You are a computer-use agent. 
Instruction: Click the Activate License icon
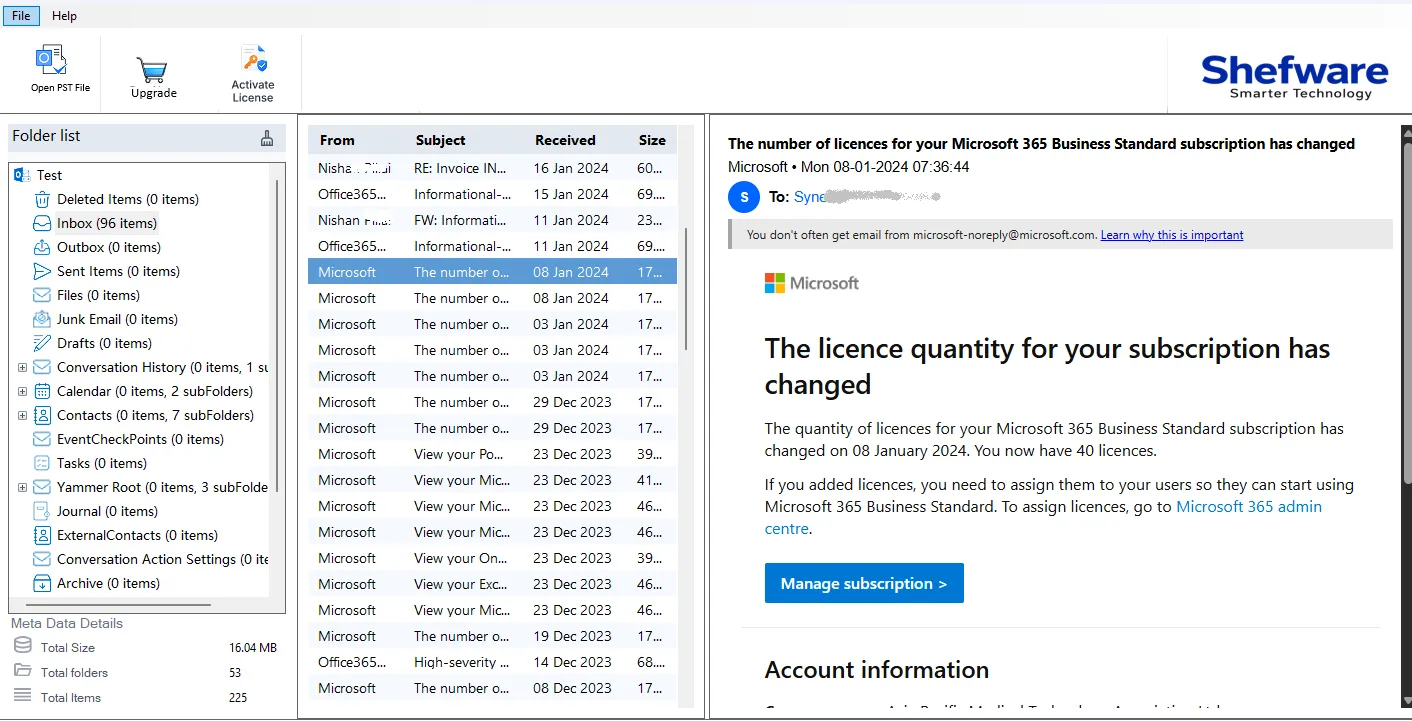[x=253, y=59]
